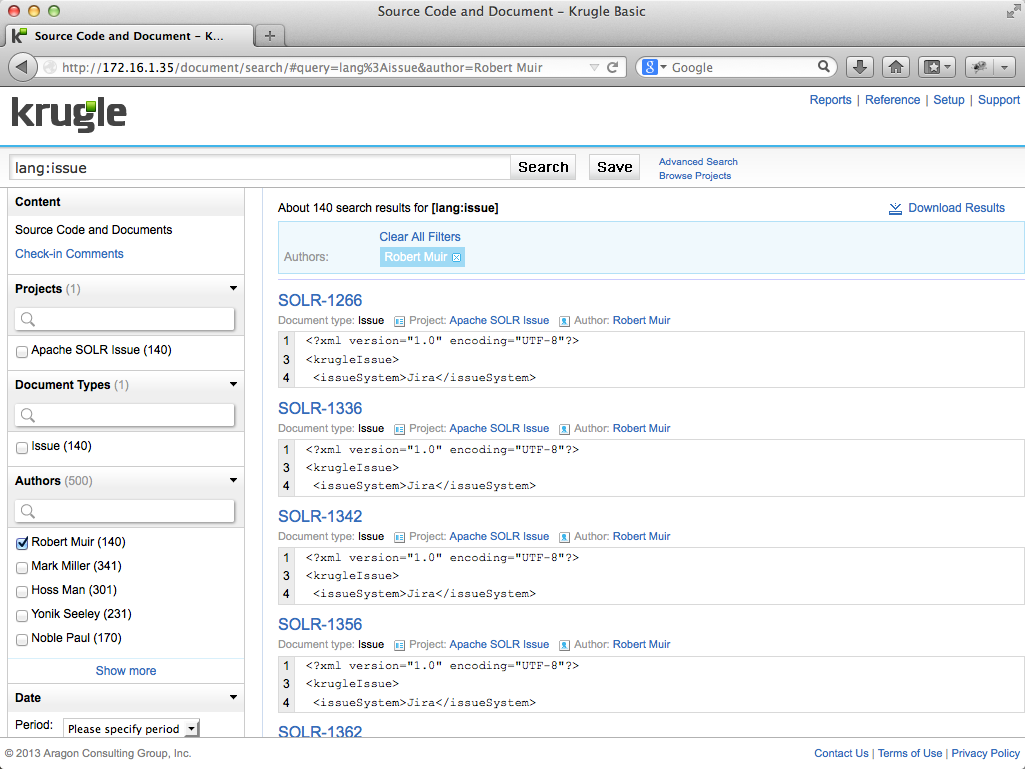
Task: Open the Privacy Policy footer link
Action: click(985, 753)
